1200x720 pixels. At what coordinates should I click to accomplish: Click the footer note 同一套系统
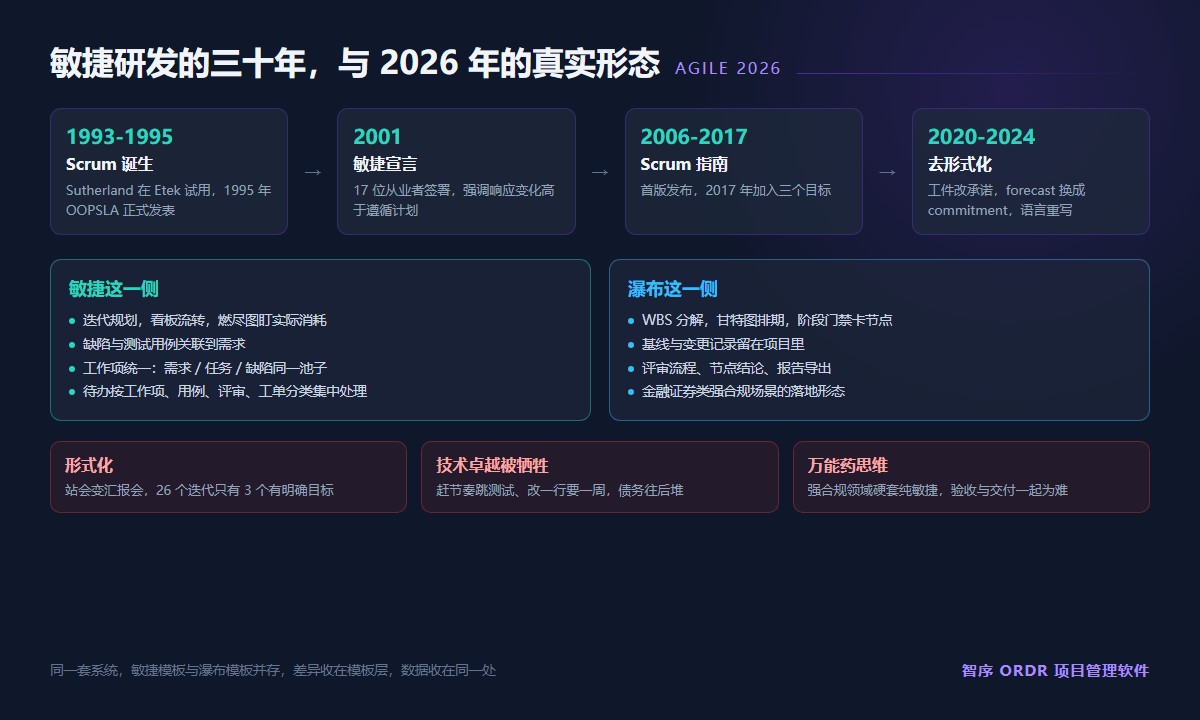(x=273, y=670)
